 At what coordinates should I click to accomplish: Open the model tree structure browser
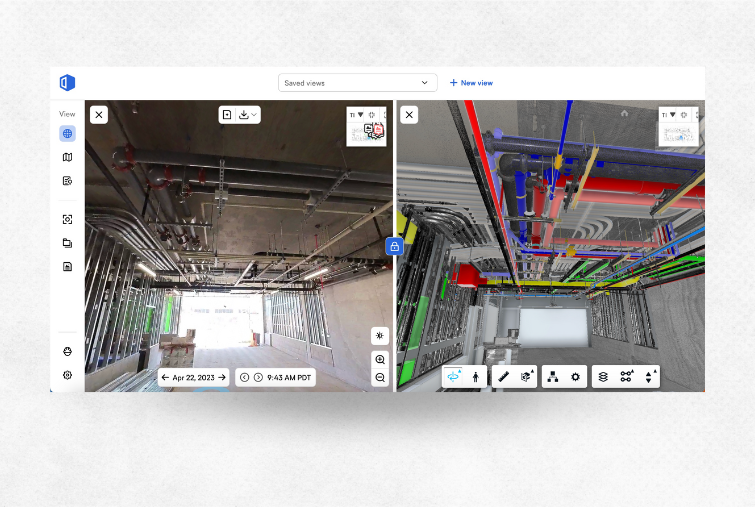click(552, 377)
